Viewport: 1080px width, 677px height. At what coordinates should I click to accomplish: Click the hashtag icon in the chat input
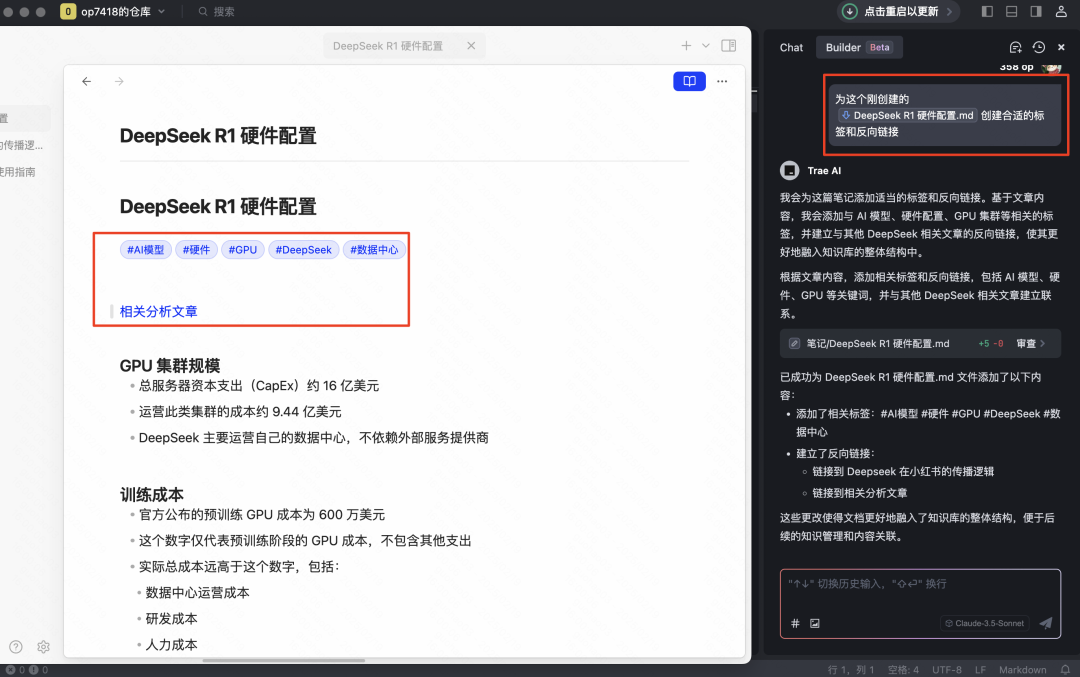point(794,622)
